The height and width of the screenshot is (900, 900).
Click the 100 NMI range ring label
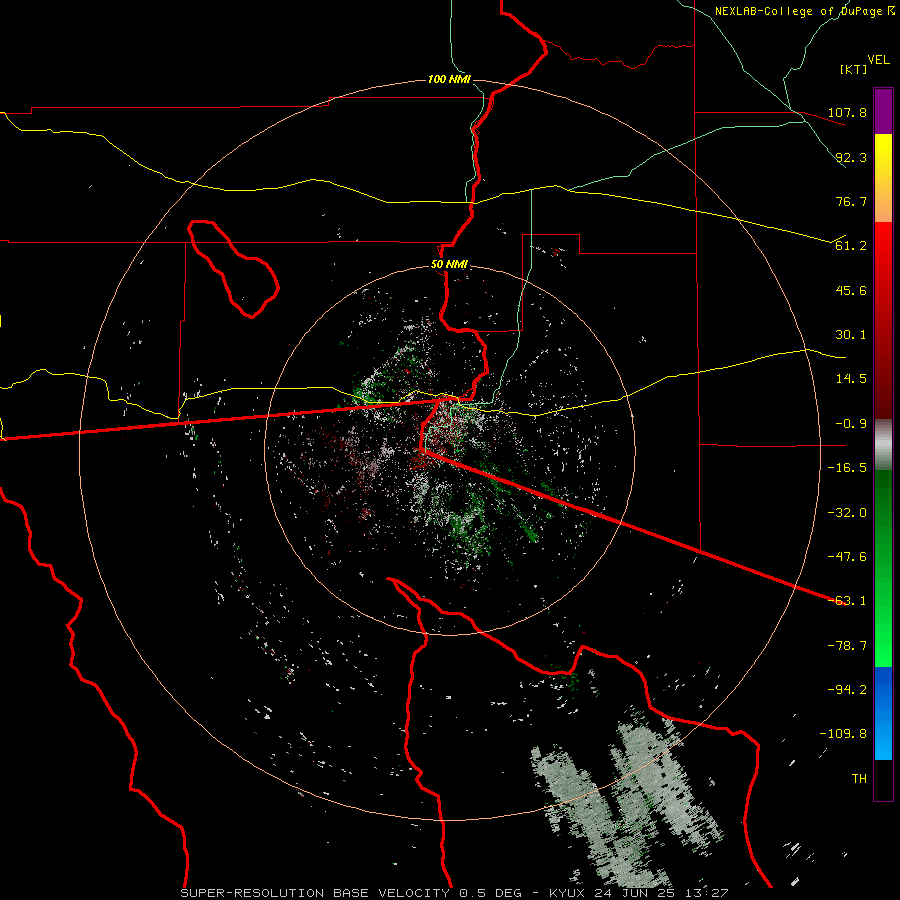click(x=449, y=79)
